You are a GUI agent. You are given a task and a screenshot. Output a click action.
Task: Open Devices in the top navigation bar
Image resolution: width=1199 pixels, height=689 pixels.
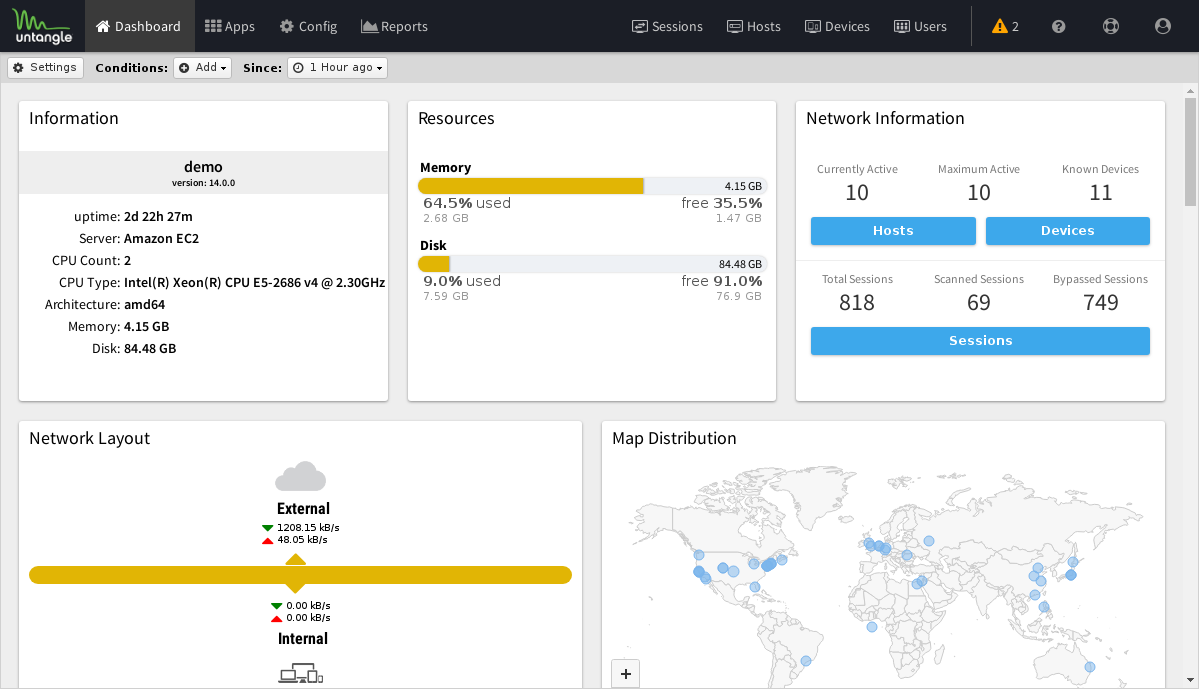click(837, 26)
